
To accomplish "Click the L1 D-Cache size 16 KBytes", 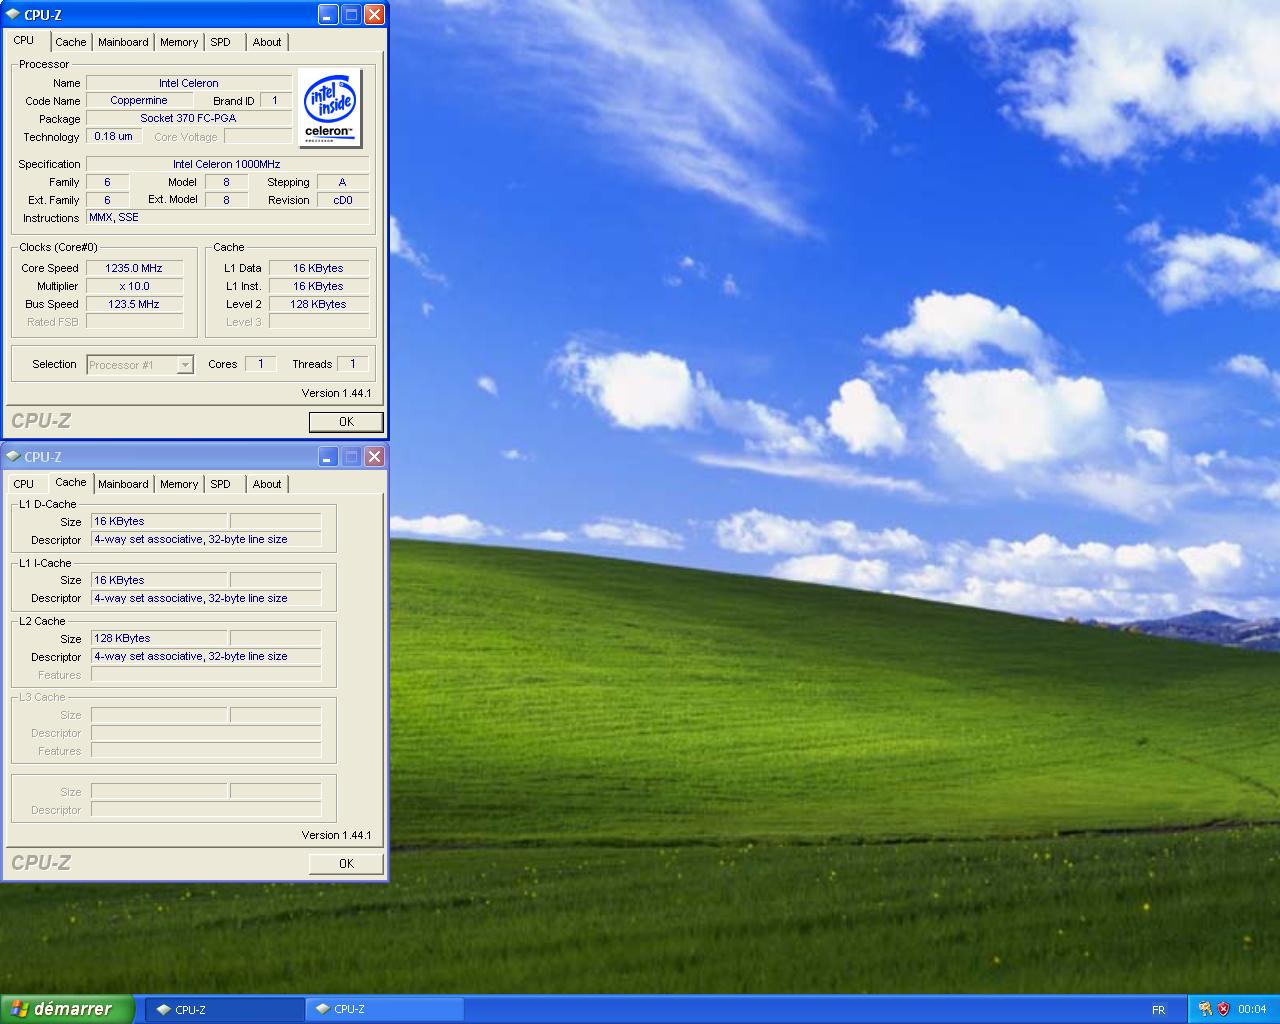I will pos(159,521).
